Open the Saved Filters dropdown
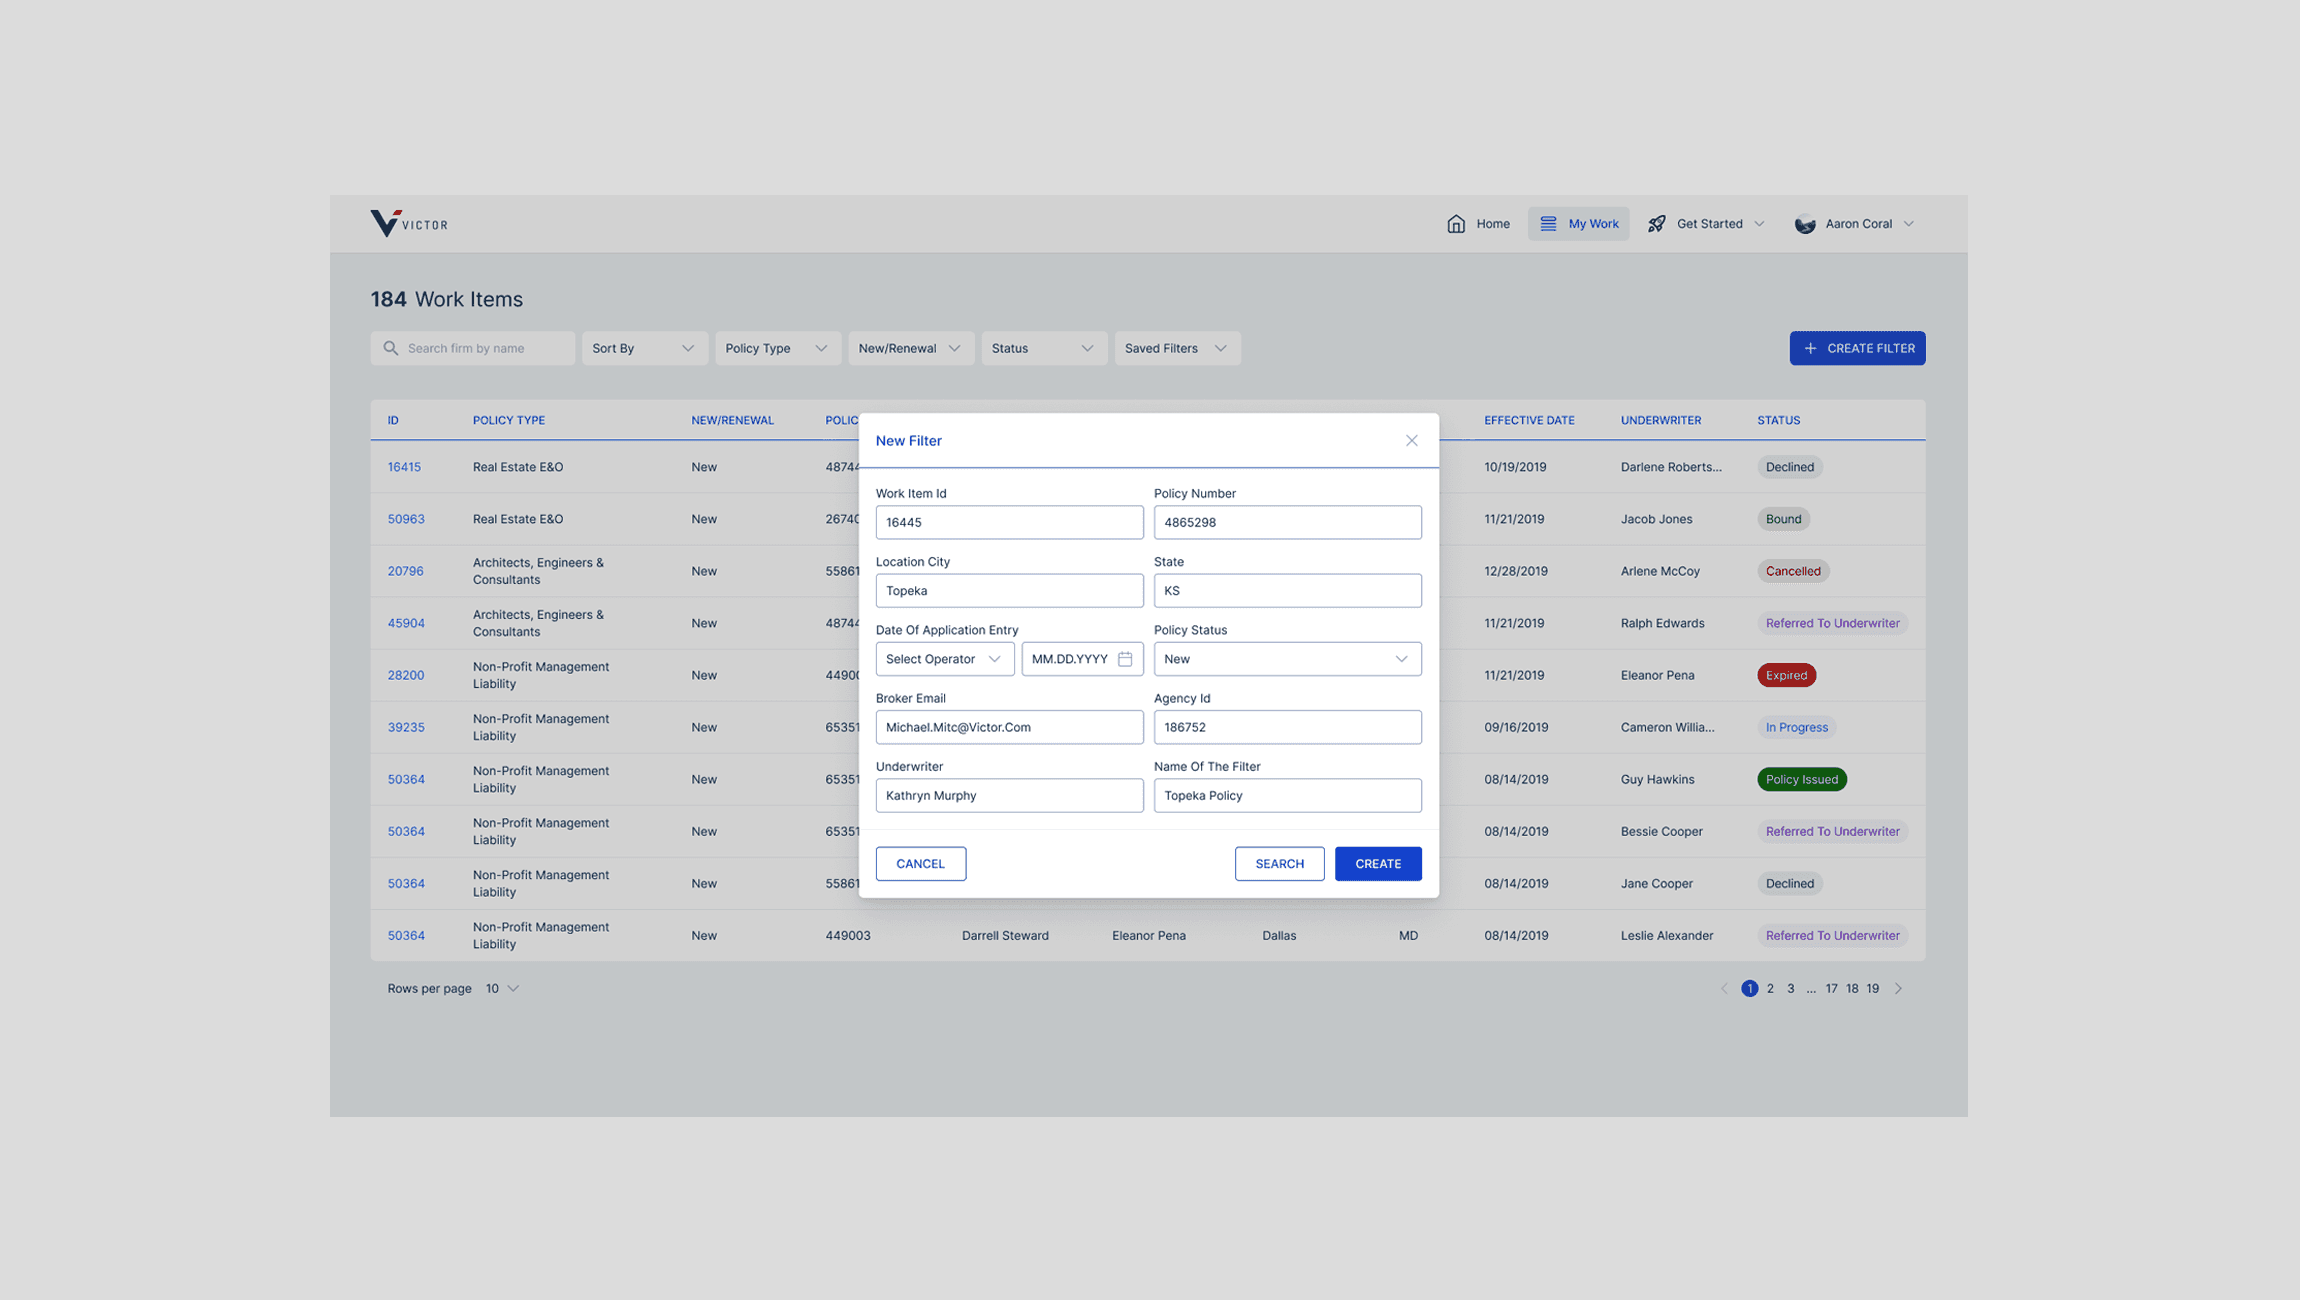2300x1300 pixels. [1176, 348]
